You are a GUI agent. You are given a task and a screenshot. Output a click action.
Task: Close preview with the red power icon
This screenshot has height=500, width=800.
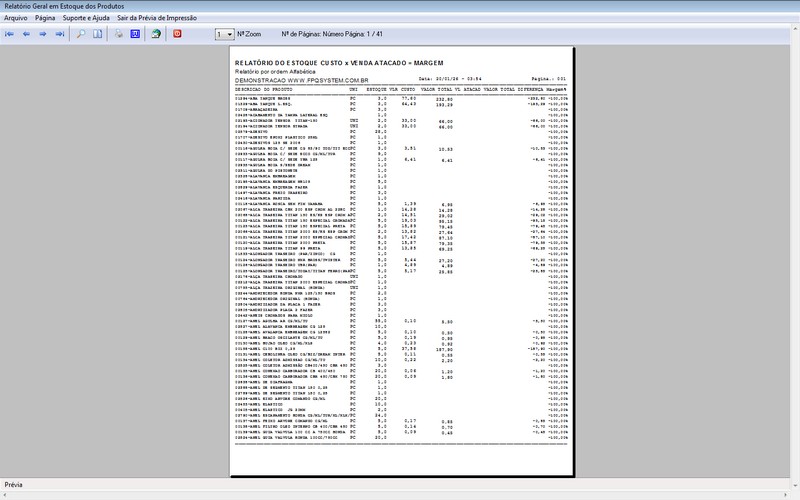[177, 34]
